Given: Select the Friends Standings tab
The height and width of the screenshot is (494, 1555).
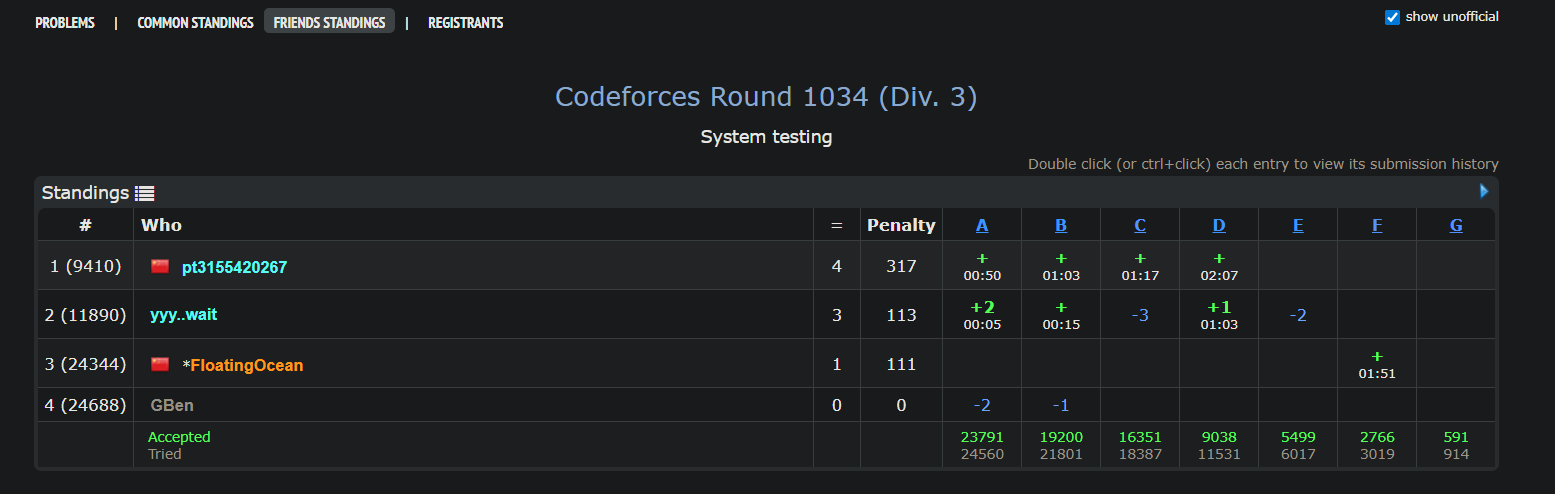Looking at the screenshot, I should pos(329,23).
